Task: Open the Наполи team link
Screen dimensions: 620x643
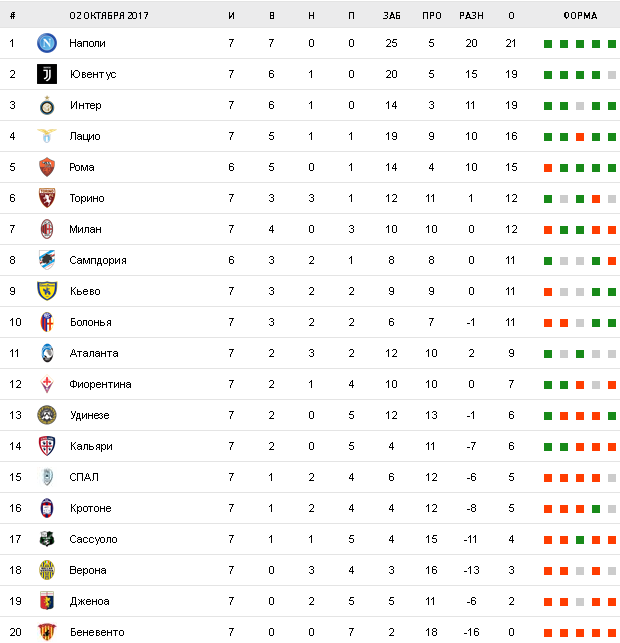Action: pos(87,43)
